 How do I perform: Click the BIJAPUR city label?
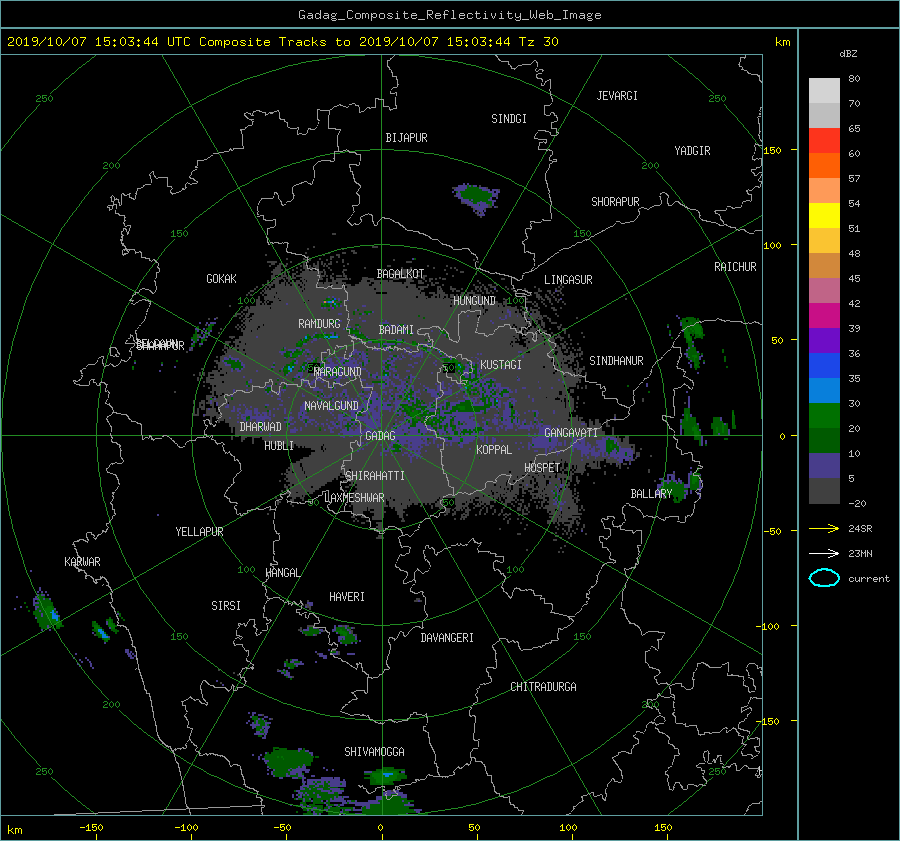[406, 138]
